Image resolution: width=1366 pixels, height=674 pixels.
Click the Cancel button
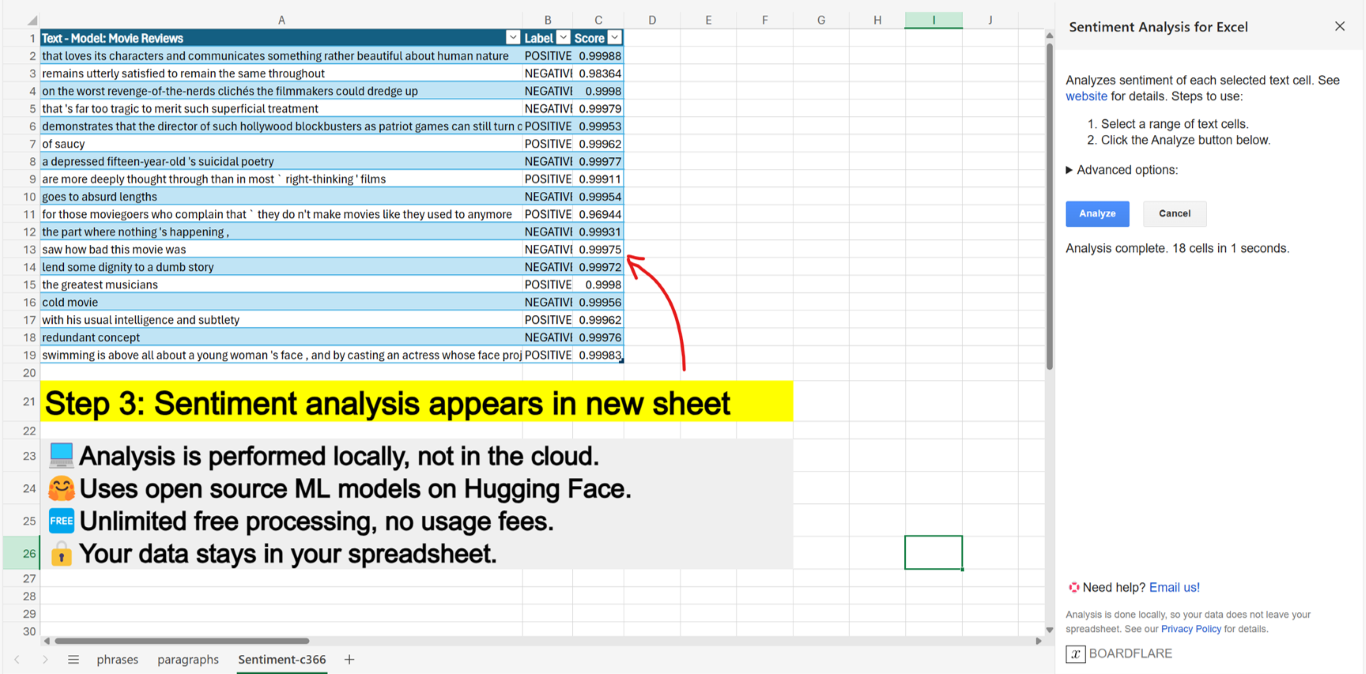pyautogui.click(x=1174, y=213)
